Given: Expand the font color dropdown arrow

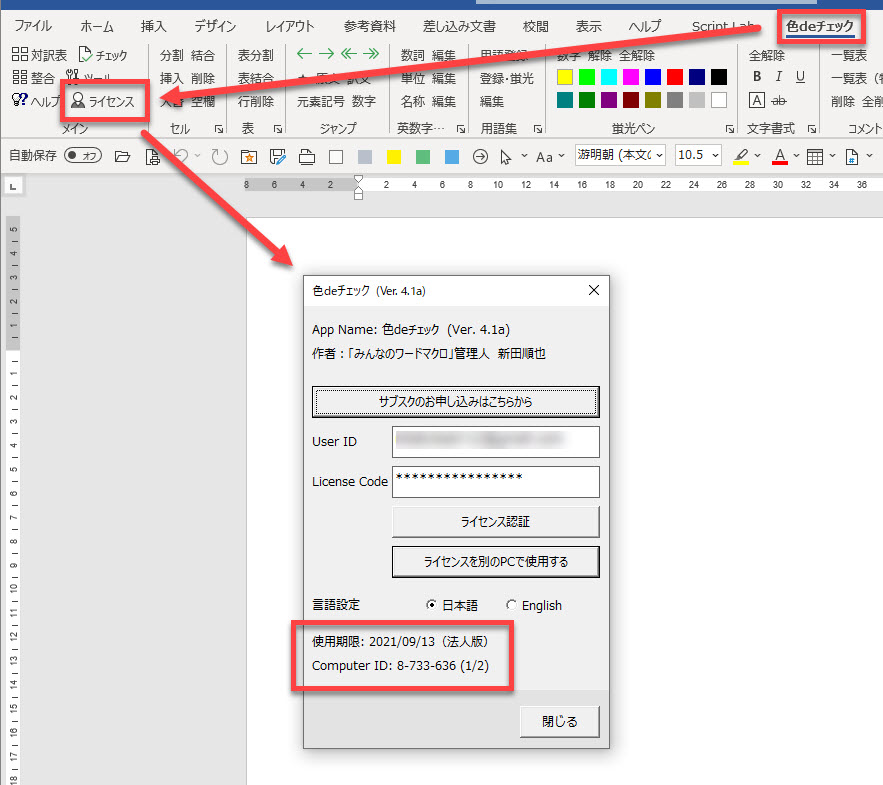Looking at the screenshot, I should [x=796, y=156].
